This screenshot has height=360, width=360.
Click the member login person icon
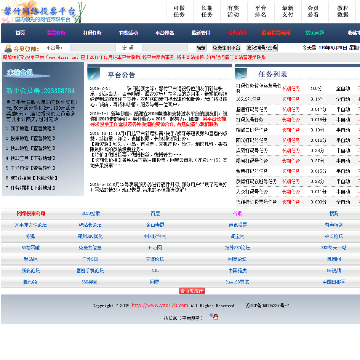pyautogui.click(x=9, y=49)
